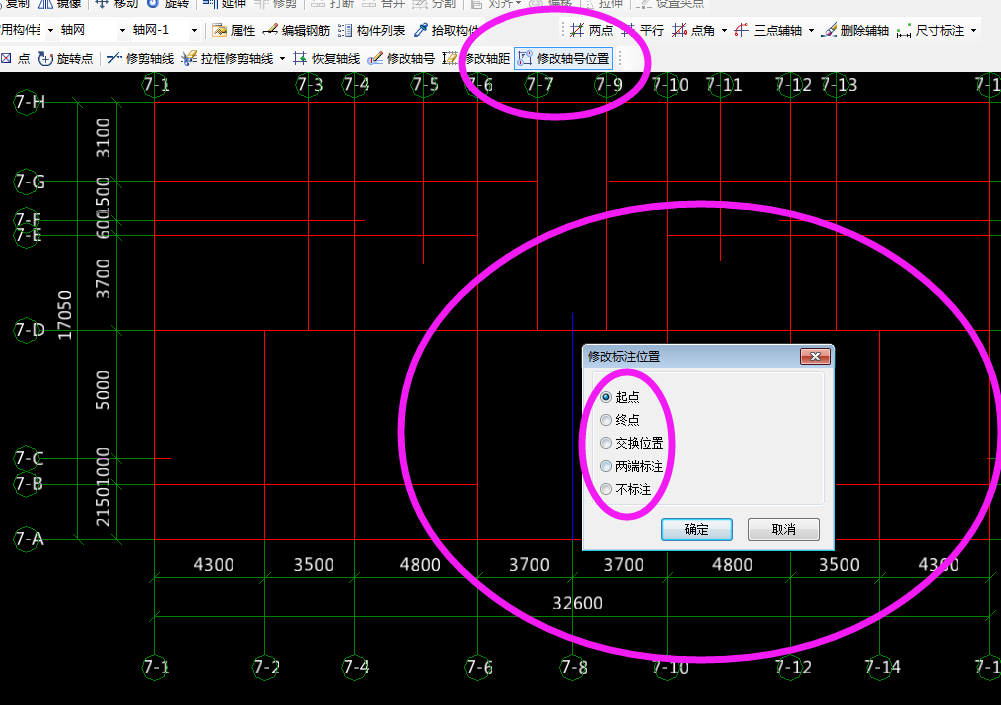Viewport: 1001px width, 705px height.
Task: Select the 修改轴距 edit axis spacing tool
Action: tap(476, 59)
